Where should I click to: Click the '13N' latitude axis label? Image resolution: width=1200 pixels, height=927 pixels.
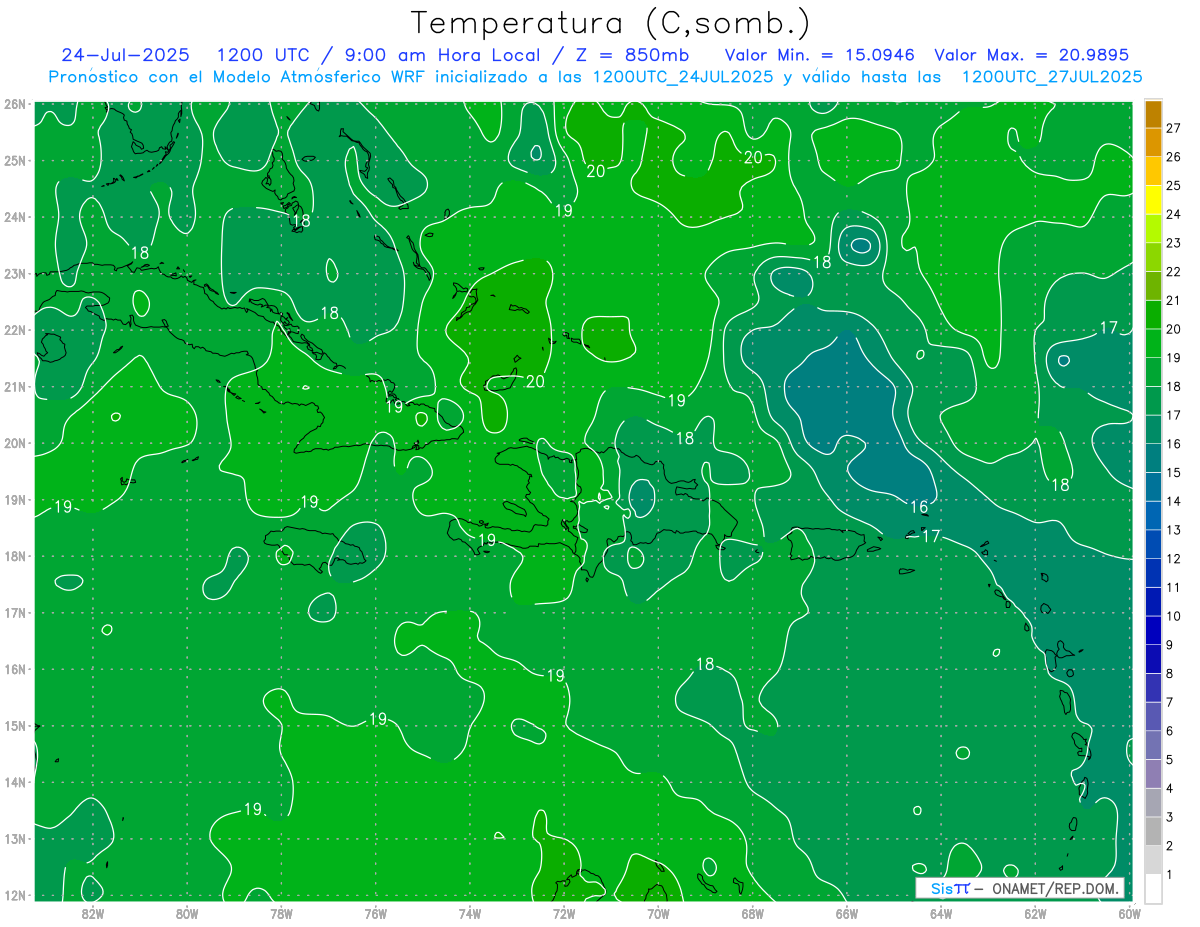(14, 838)
